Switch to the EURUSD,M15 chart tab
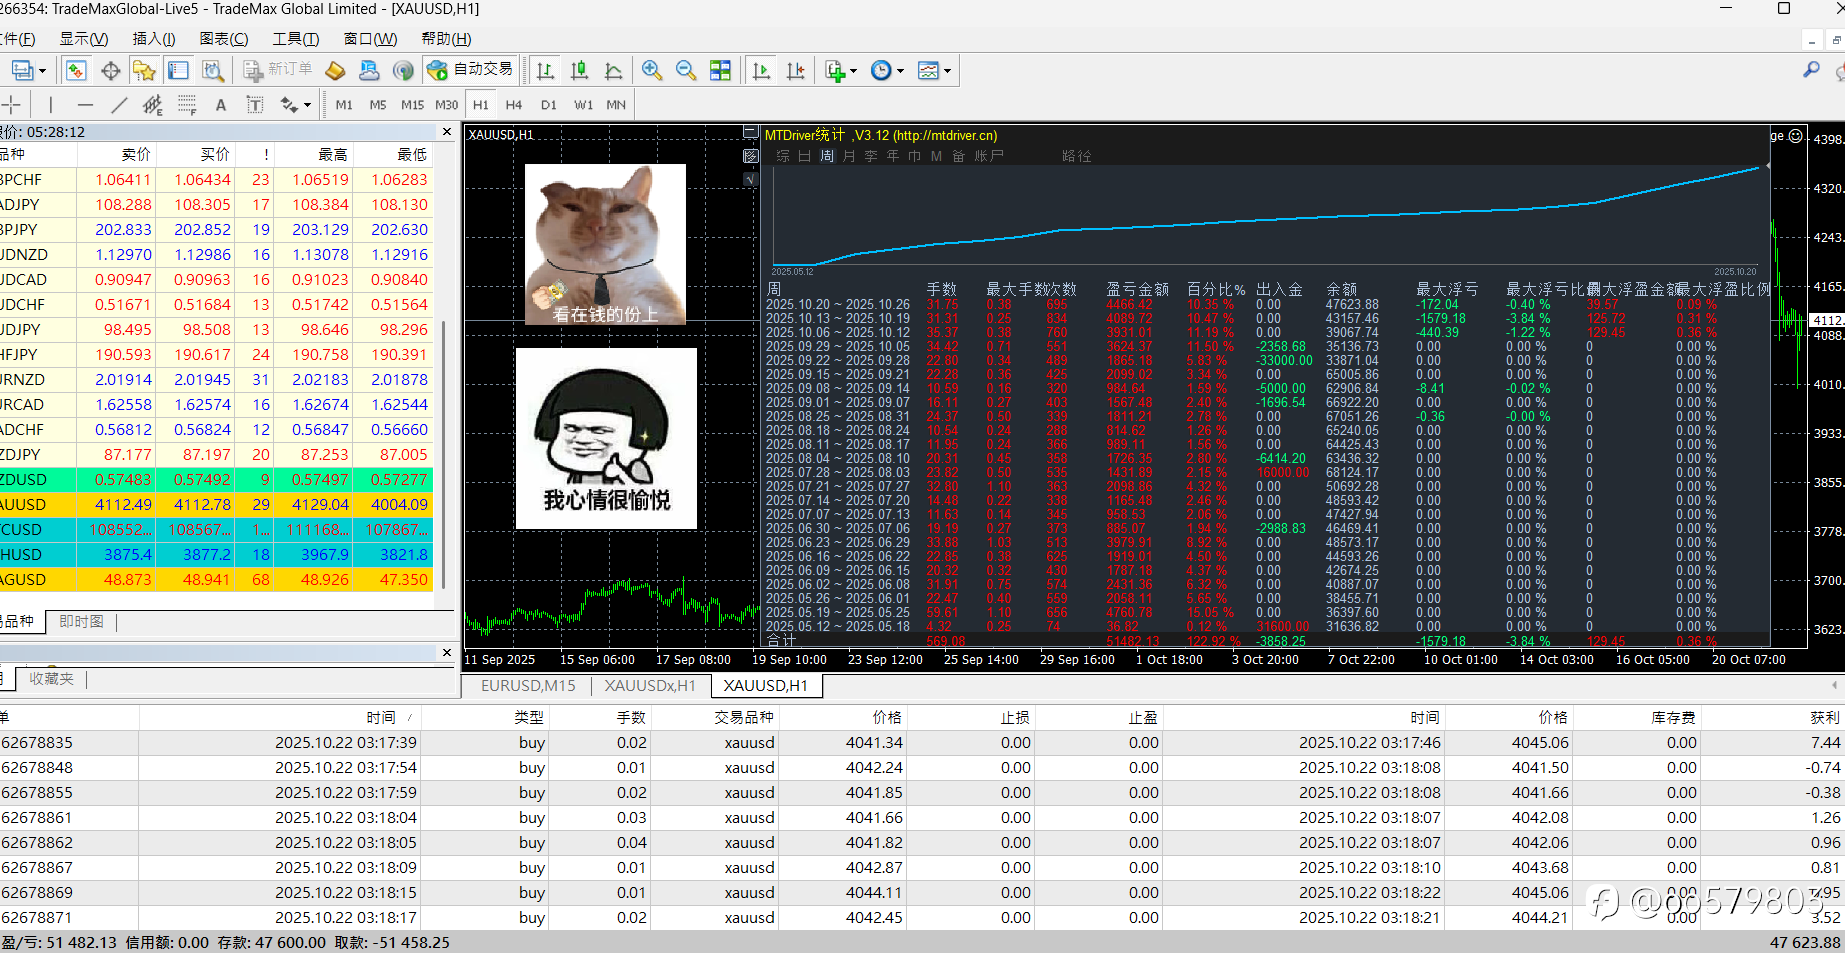 pos(528,686)
